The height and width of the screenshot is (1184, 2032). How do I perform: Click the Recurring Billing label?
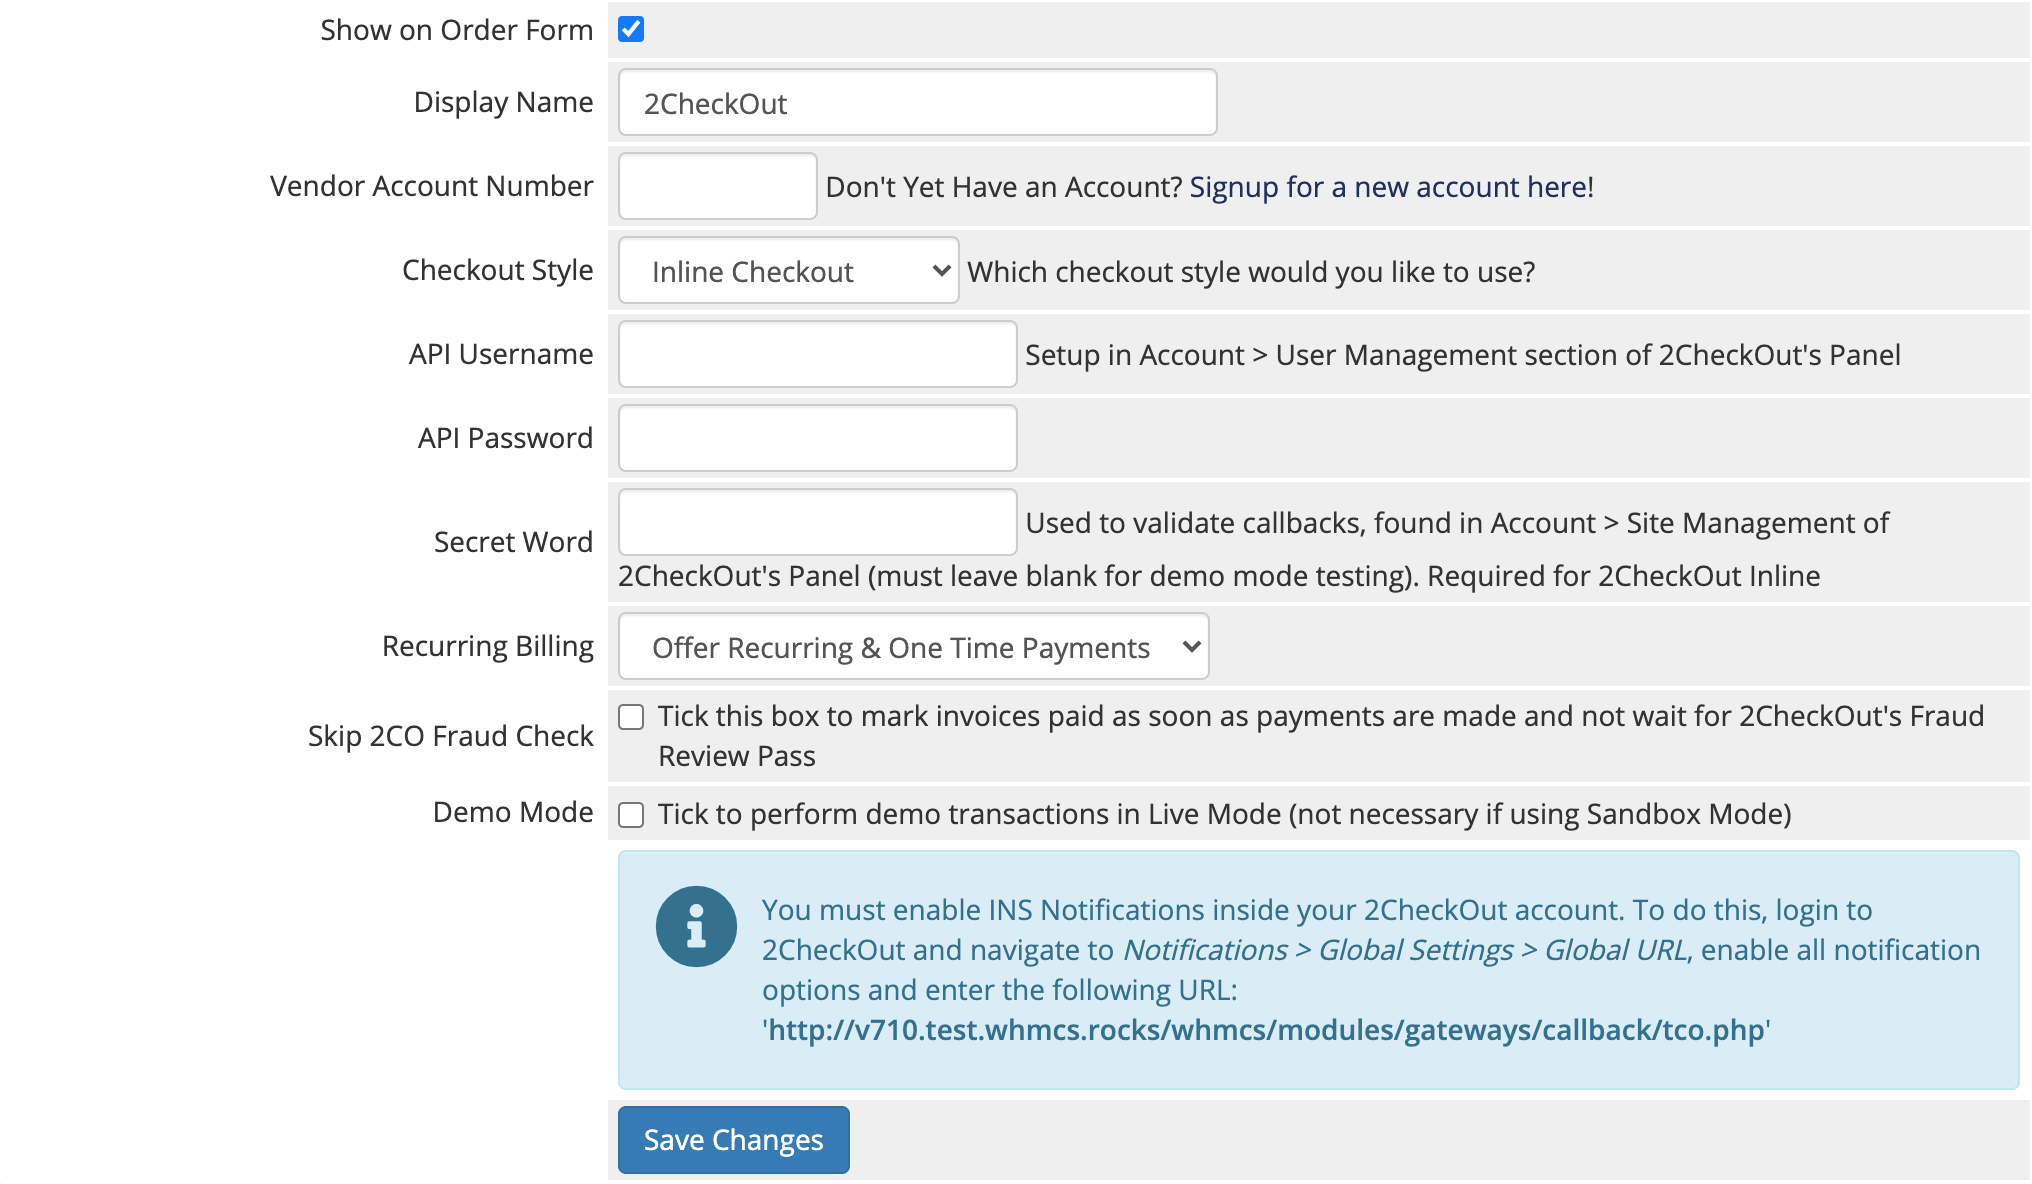click(488, 646)
